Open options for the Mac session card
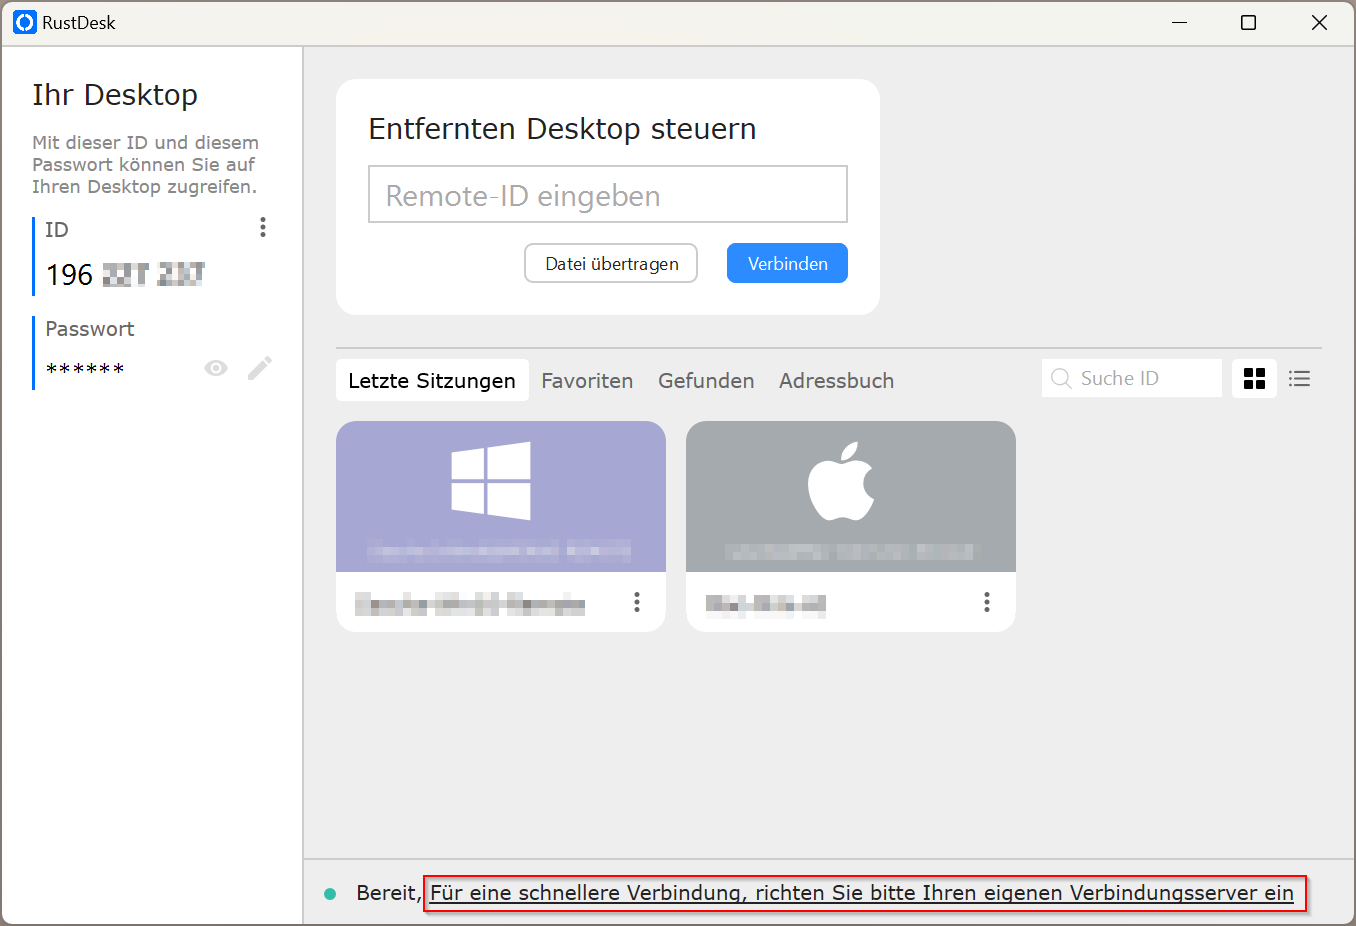Viewport: 1356px width, 926px height. (987, 602)
